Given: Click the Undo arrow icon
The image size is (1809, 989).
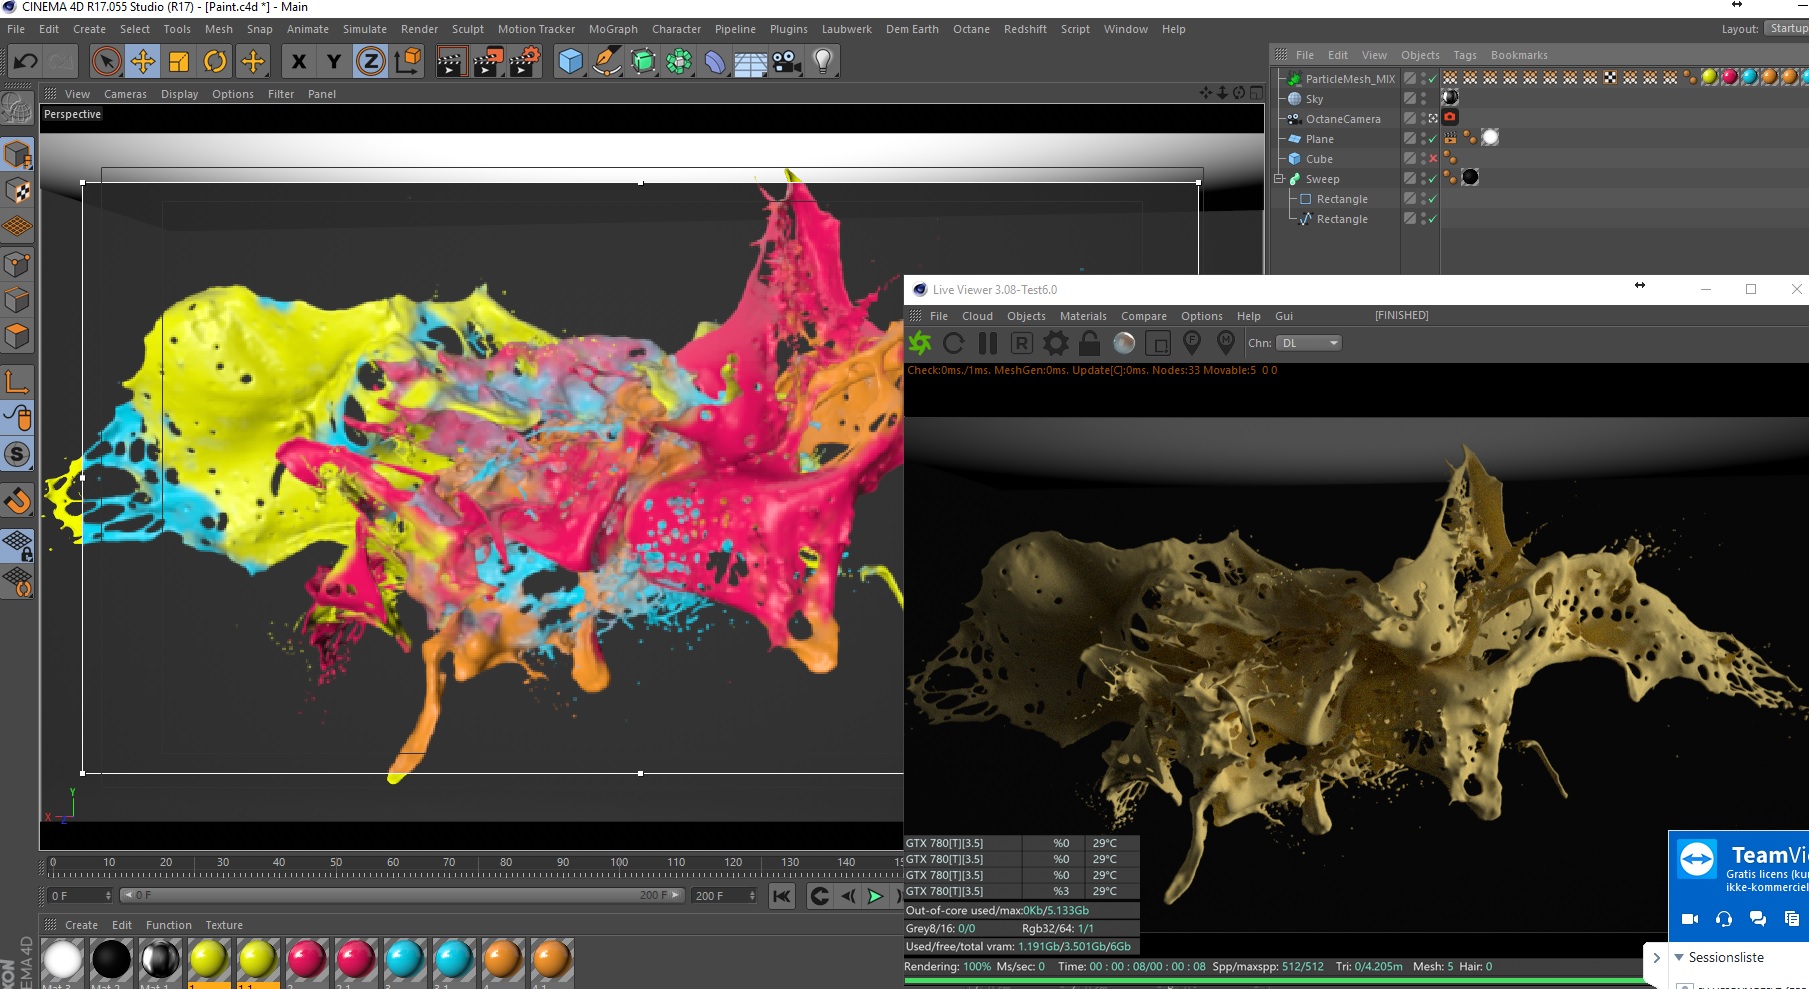Looking at the screenshot, I should (25, 62).
